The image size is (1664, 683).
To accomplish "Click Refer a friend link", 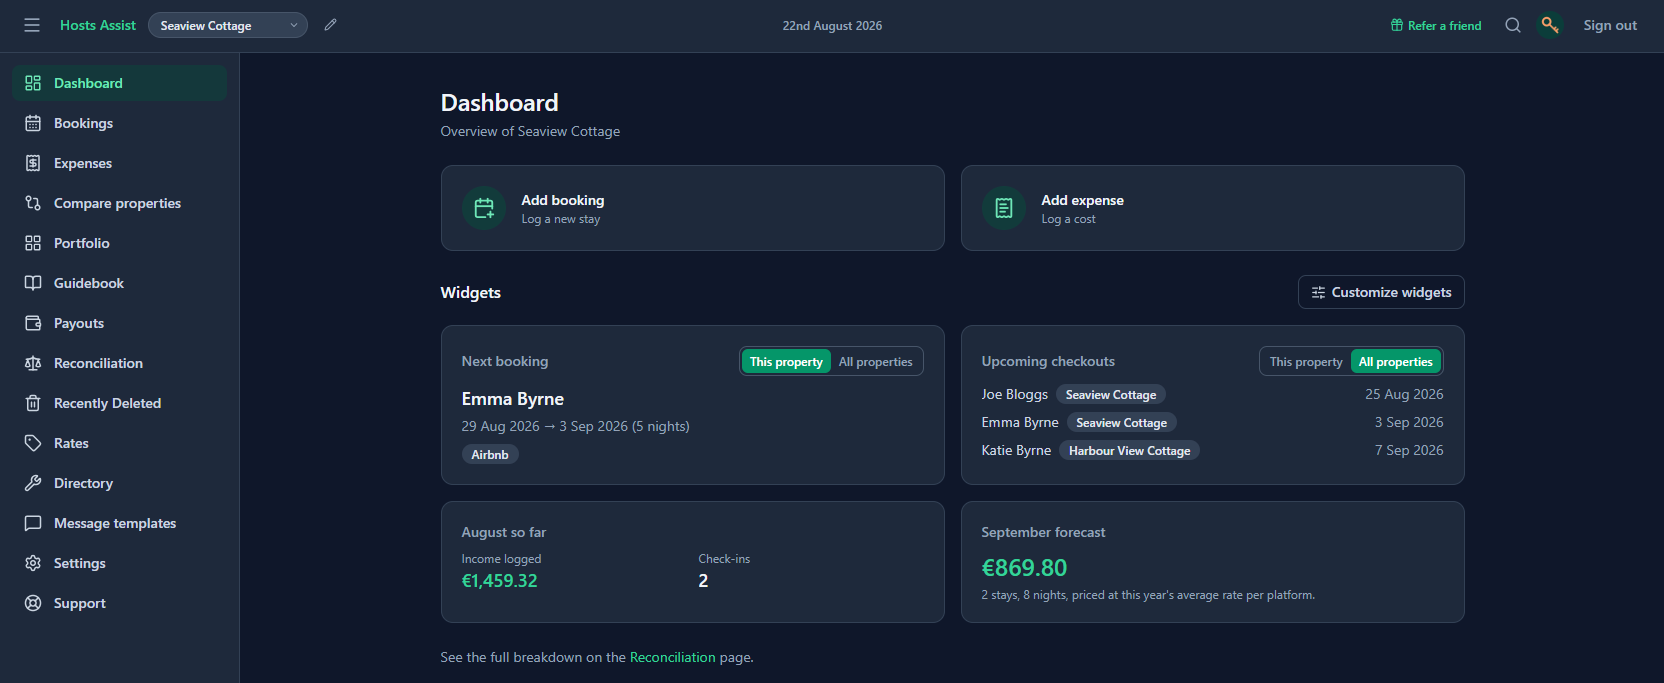I will coord(1436,25).
